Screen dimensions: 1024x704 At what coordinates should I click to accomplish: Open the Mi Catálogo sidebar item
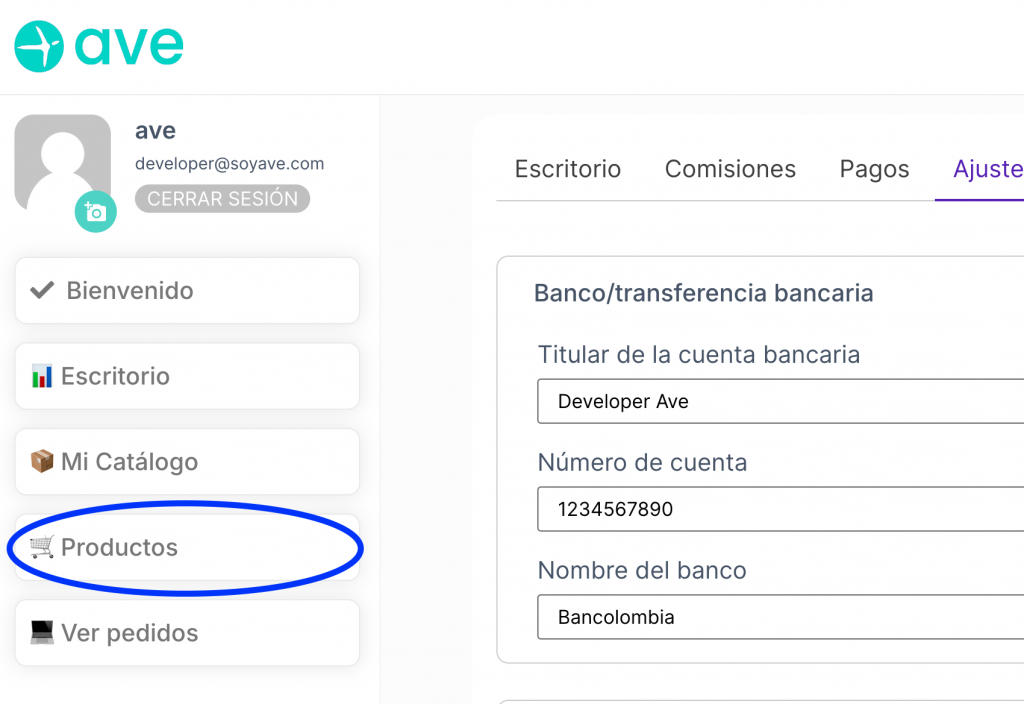[x=187, y=462]
